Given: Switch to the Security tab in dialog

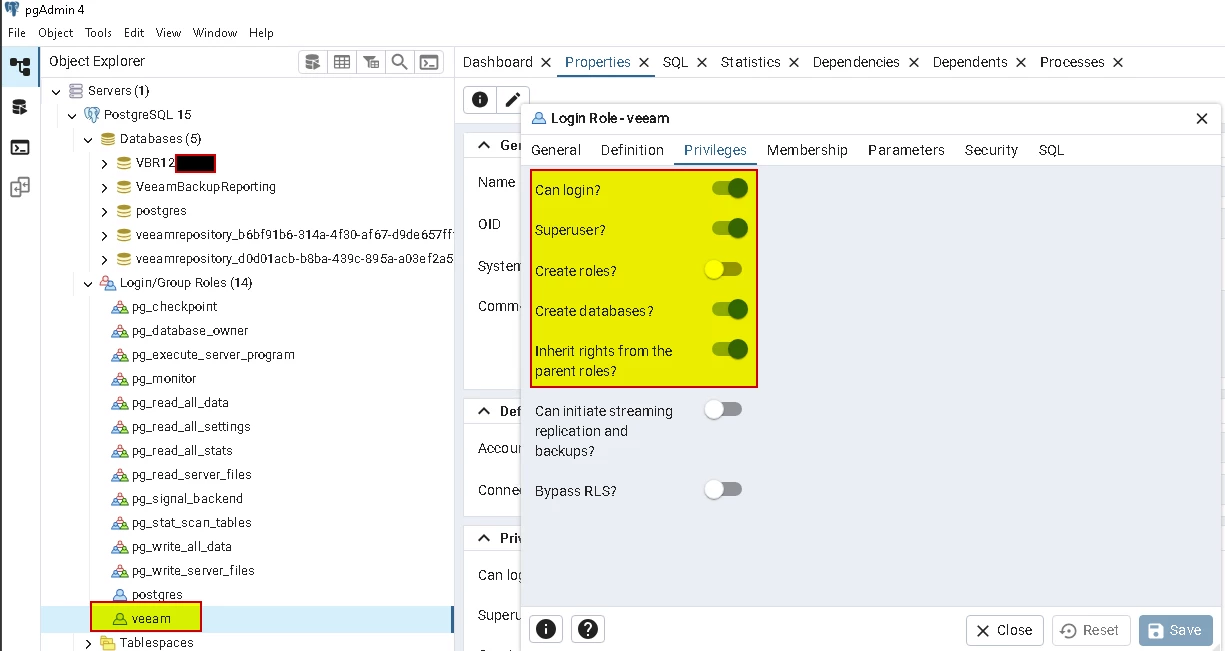Looking at the screenshot, I should (991, 150).
